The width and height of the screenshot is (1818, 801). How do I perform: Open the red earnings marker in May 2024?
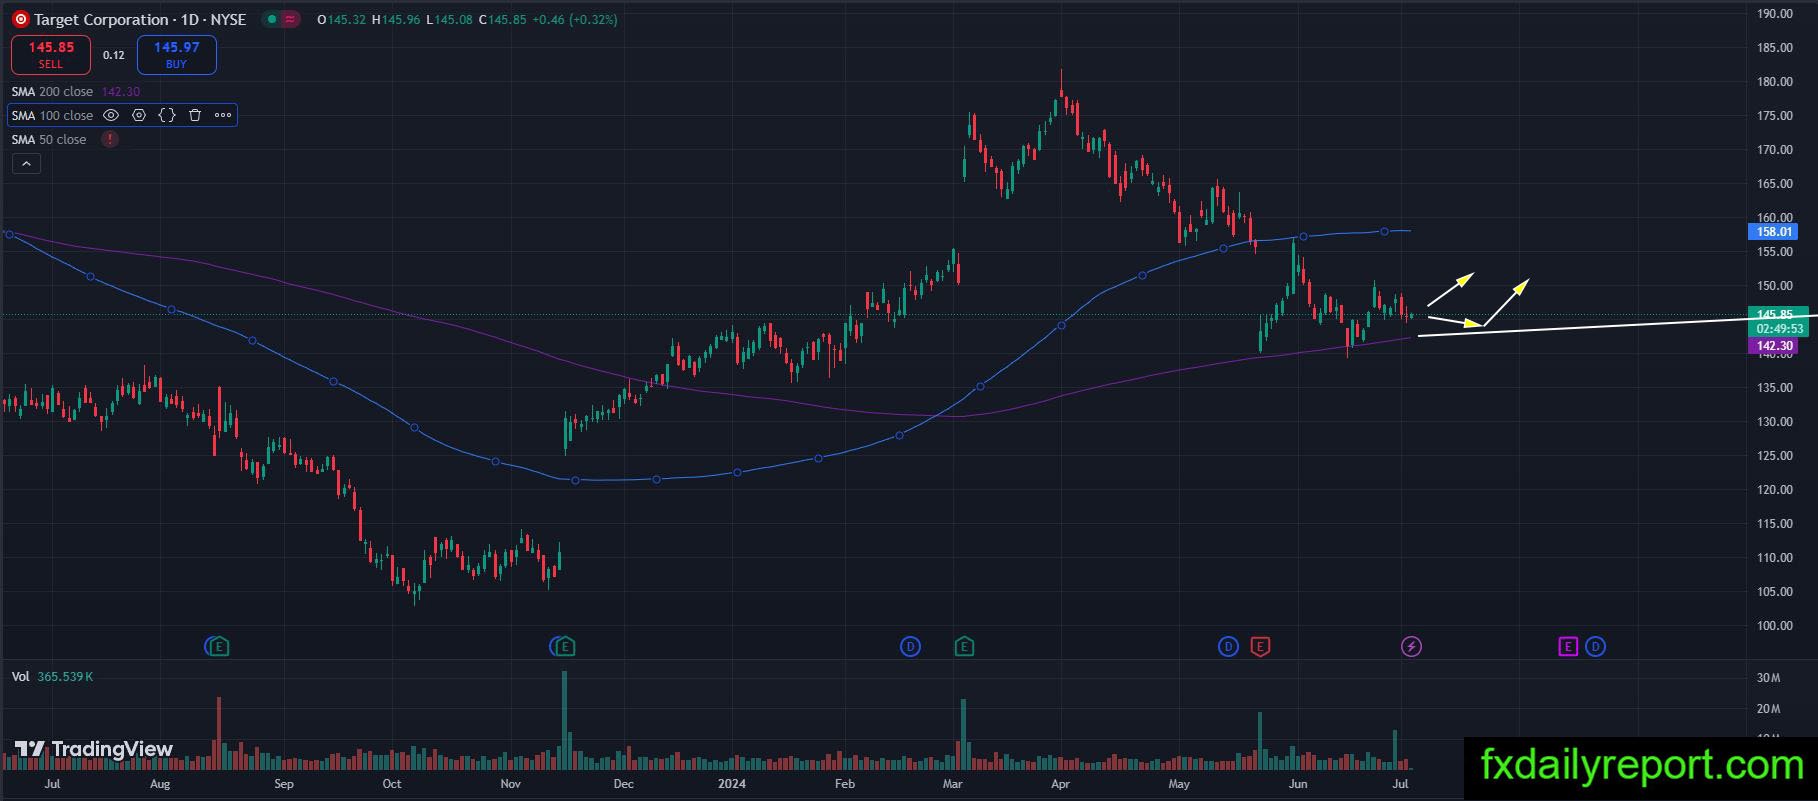[x=1260, y=647]
